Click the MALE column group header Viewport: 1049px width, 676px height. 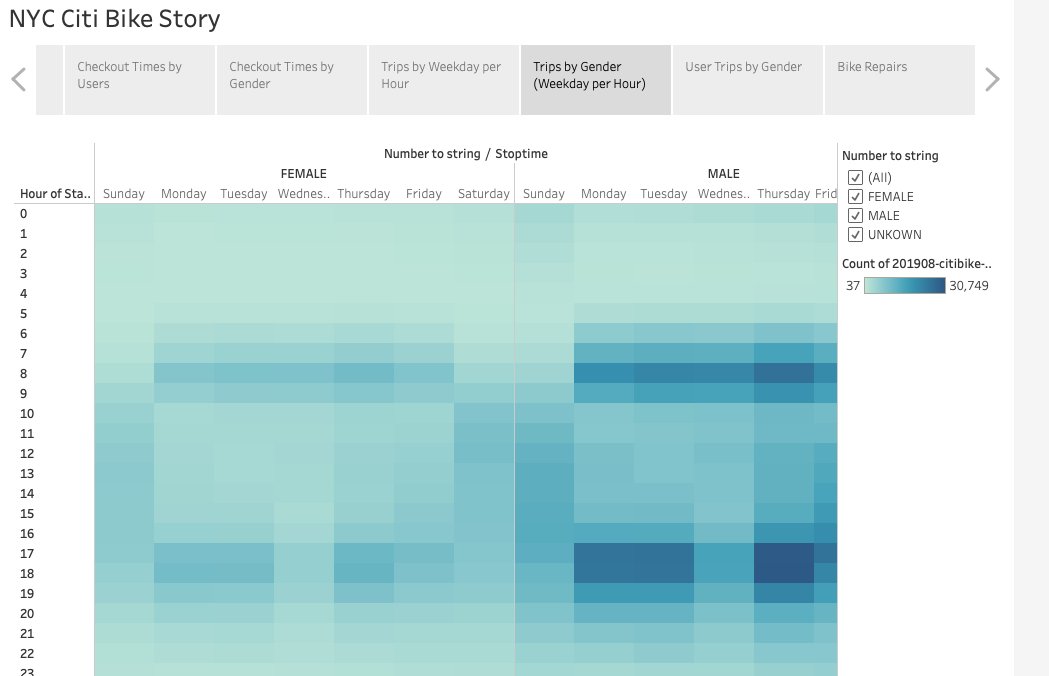coord(724,174)
